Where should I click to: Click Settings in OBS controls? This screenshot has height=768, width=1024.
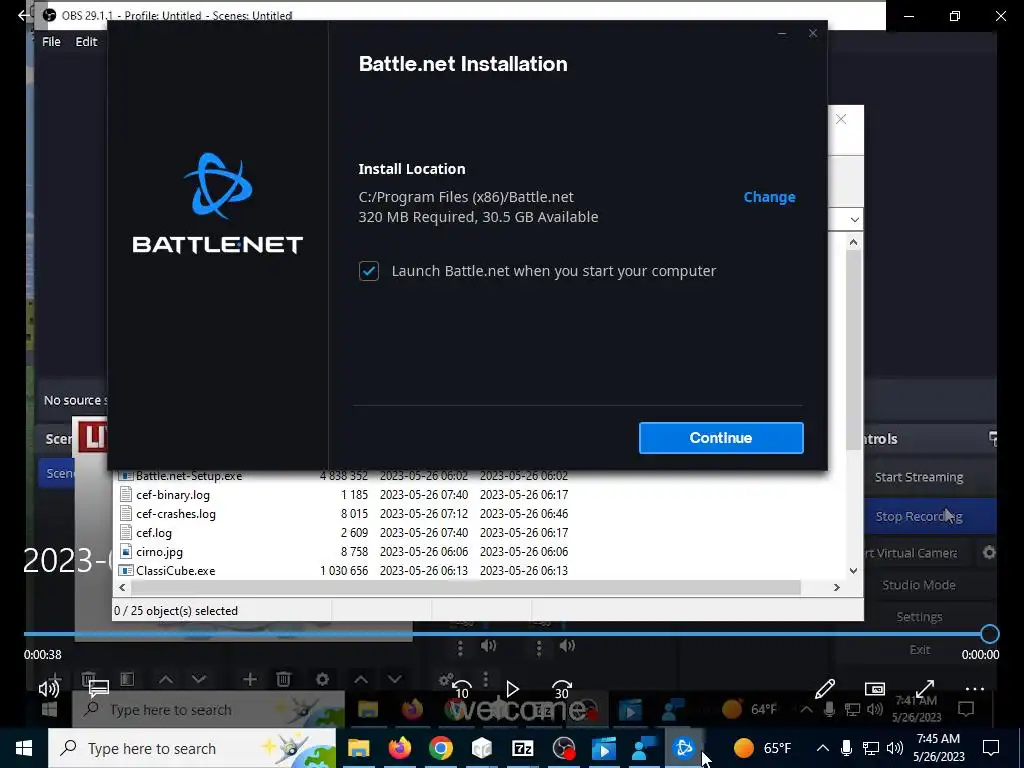[x=919, y=617]
